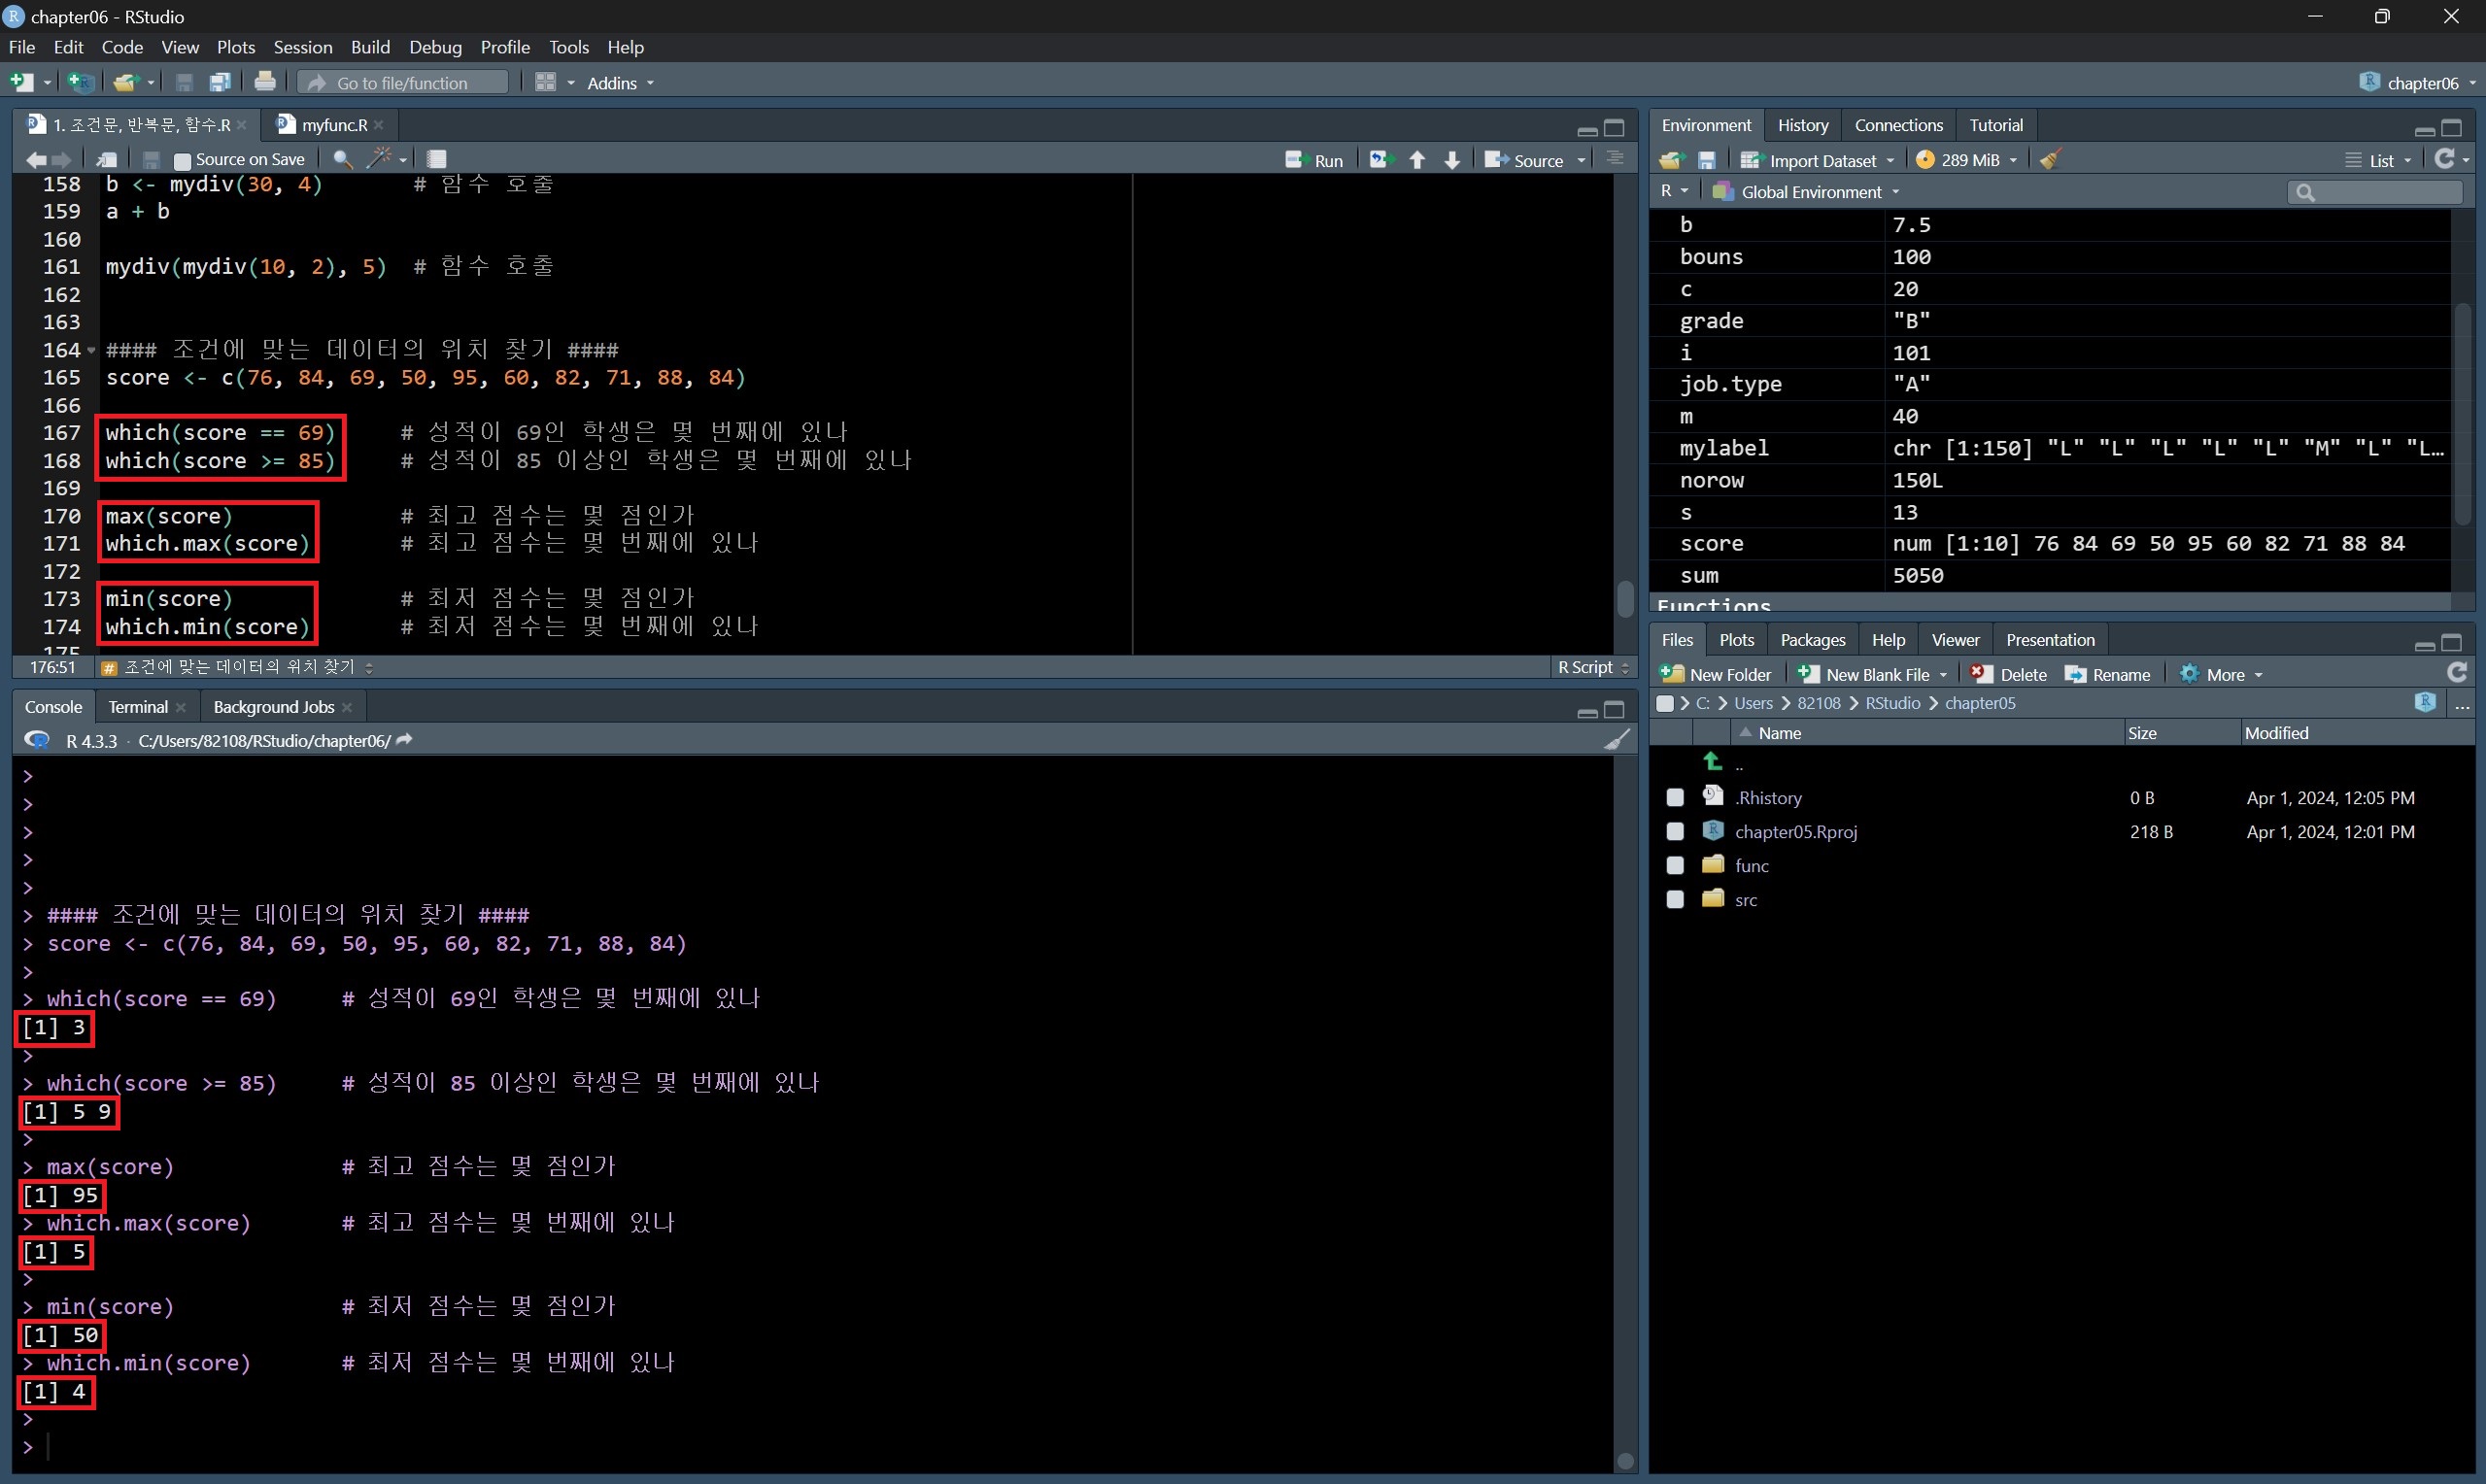Open the Session menu
Image resolution: width=2486 pixels, height=1484 pixels.
tap(302, 47)
